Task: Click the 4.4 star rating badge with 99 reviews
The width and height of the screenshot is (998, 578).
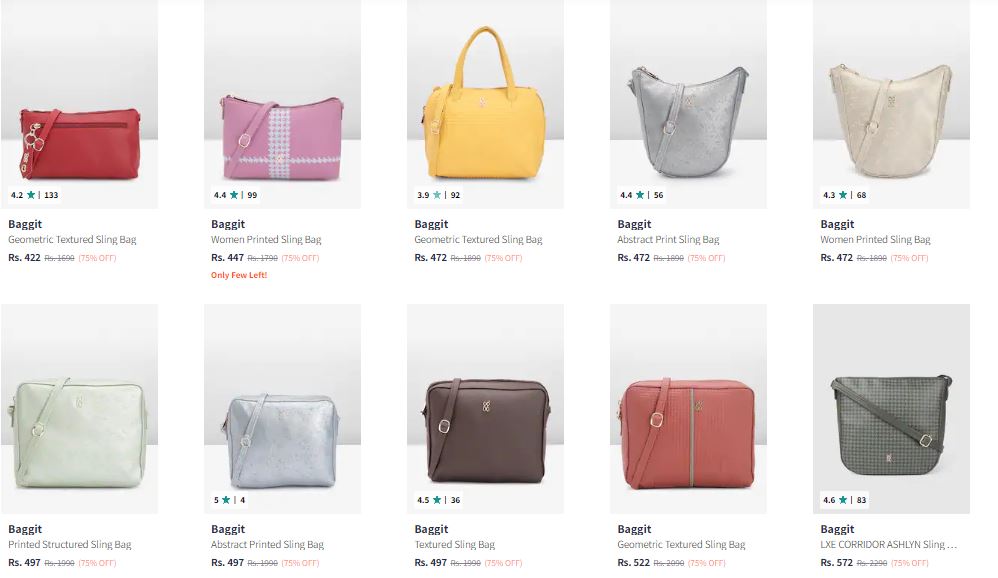Action: coord(235,195)
